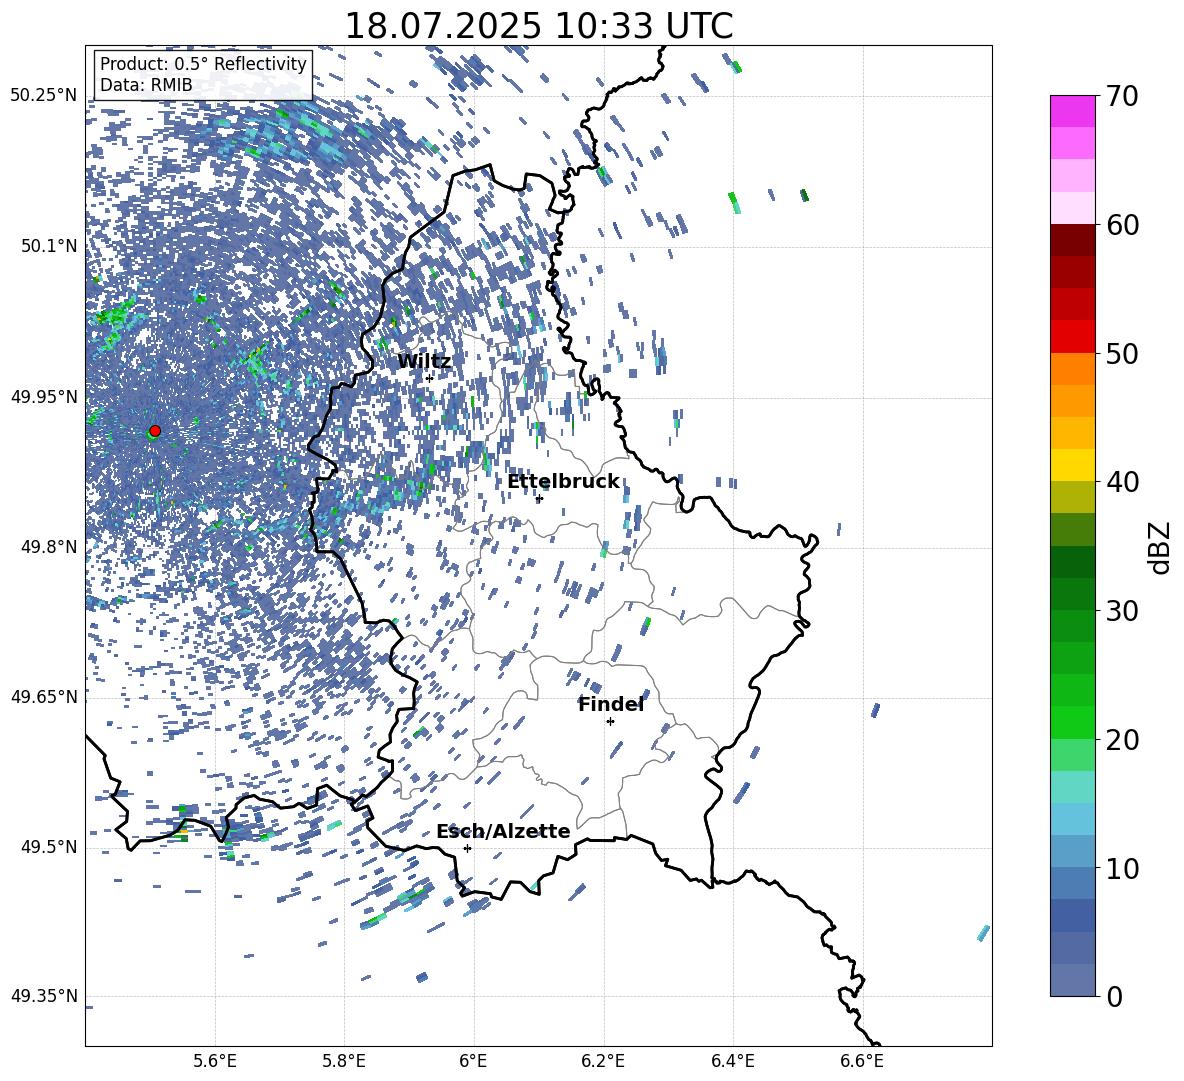Pick the dark maroon colorbar segment below 60
The width and height of the screenshot is (1184, 1081).
tap(1072, 241)
